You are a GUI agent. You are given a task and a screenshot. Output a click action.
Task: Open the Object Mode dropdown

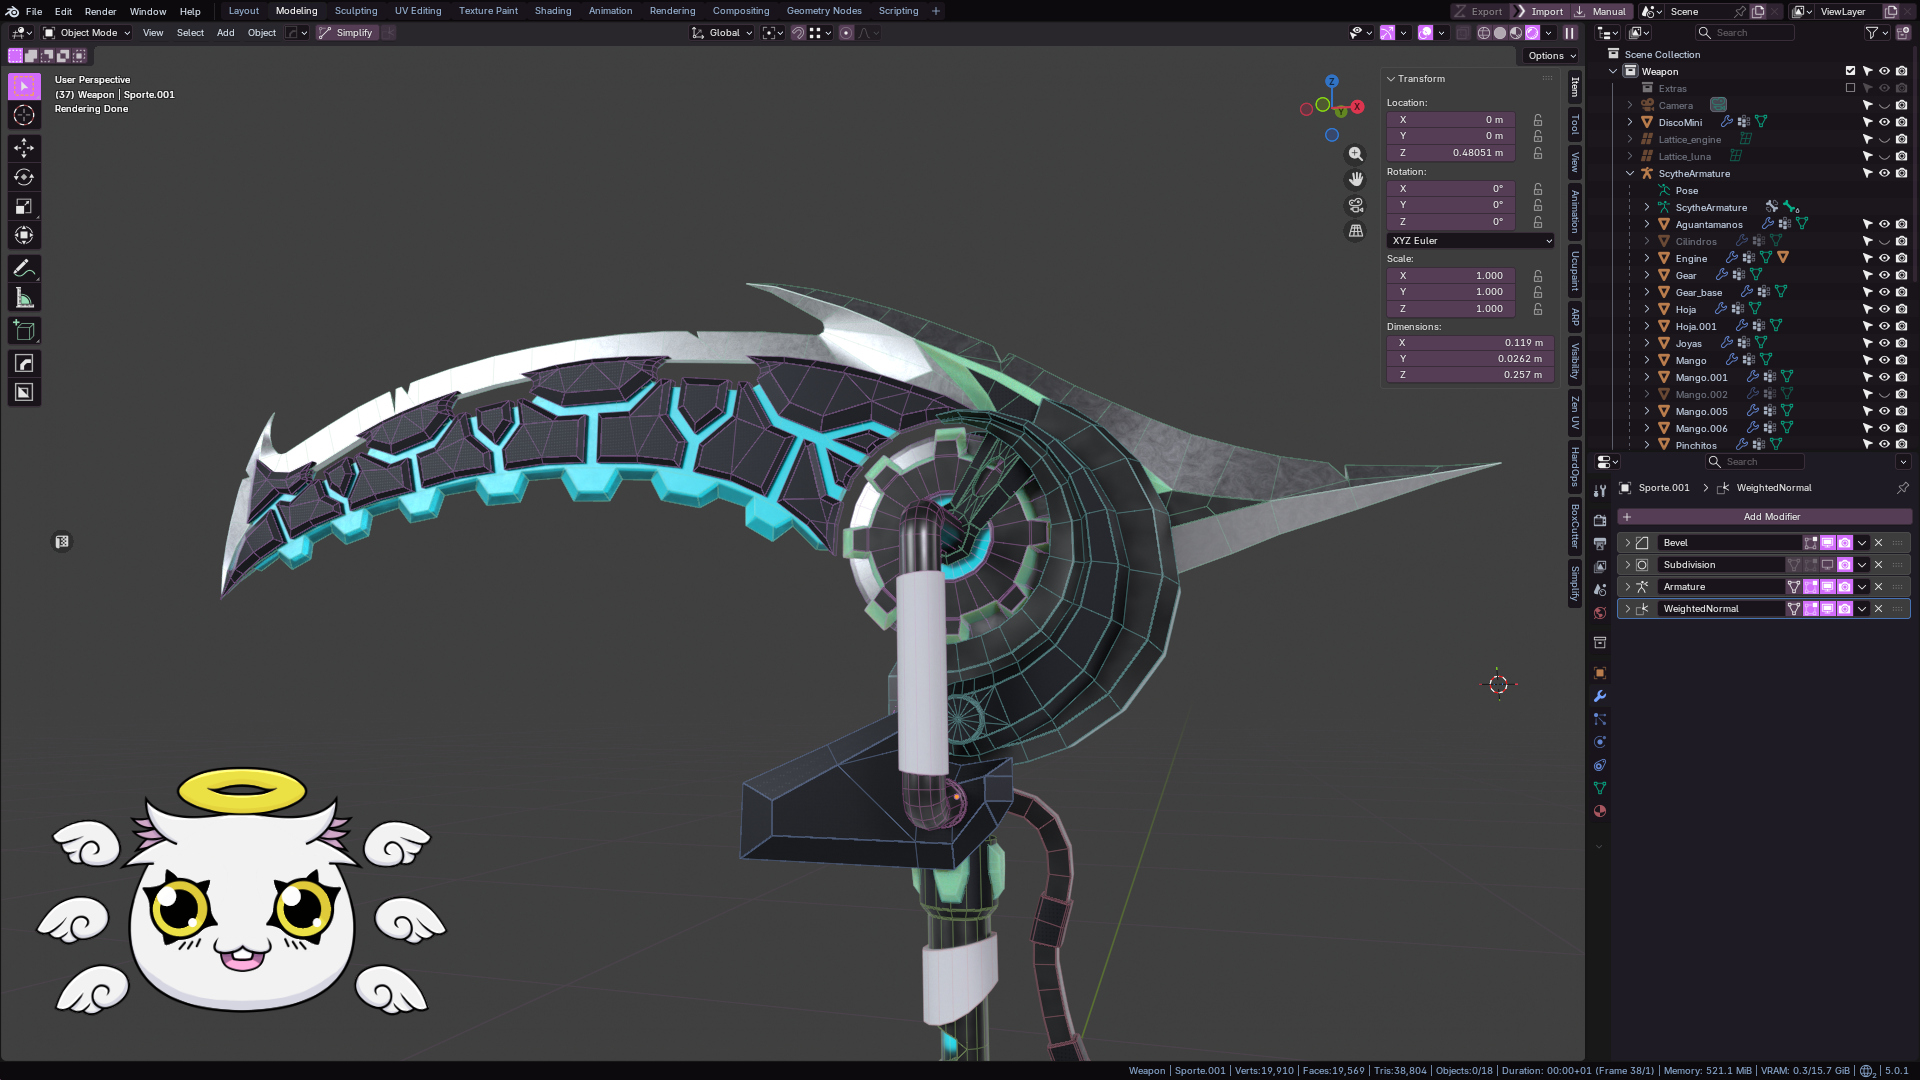pos(87,33)
